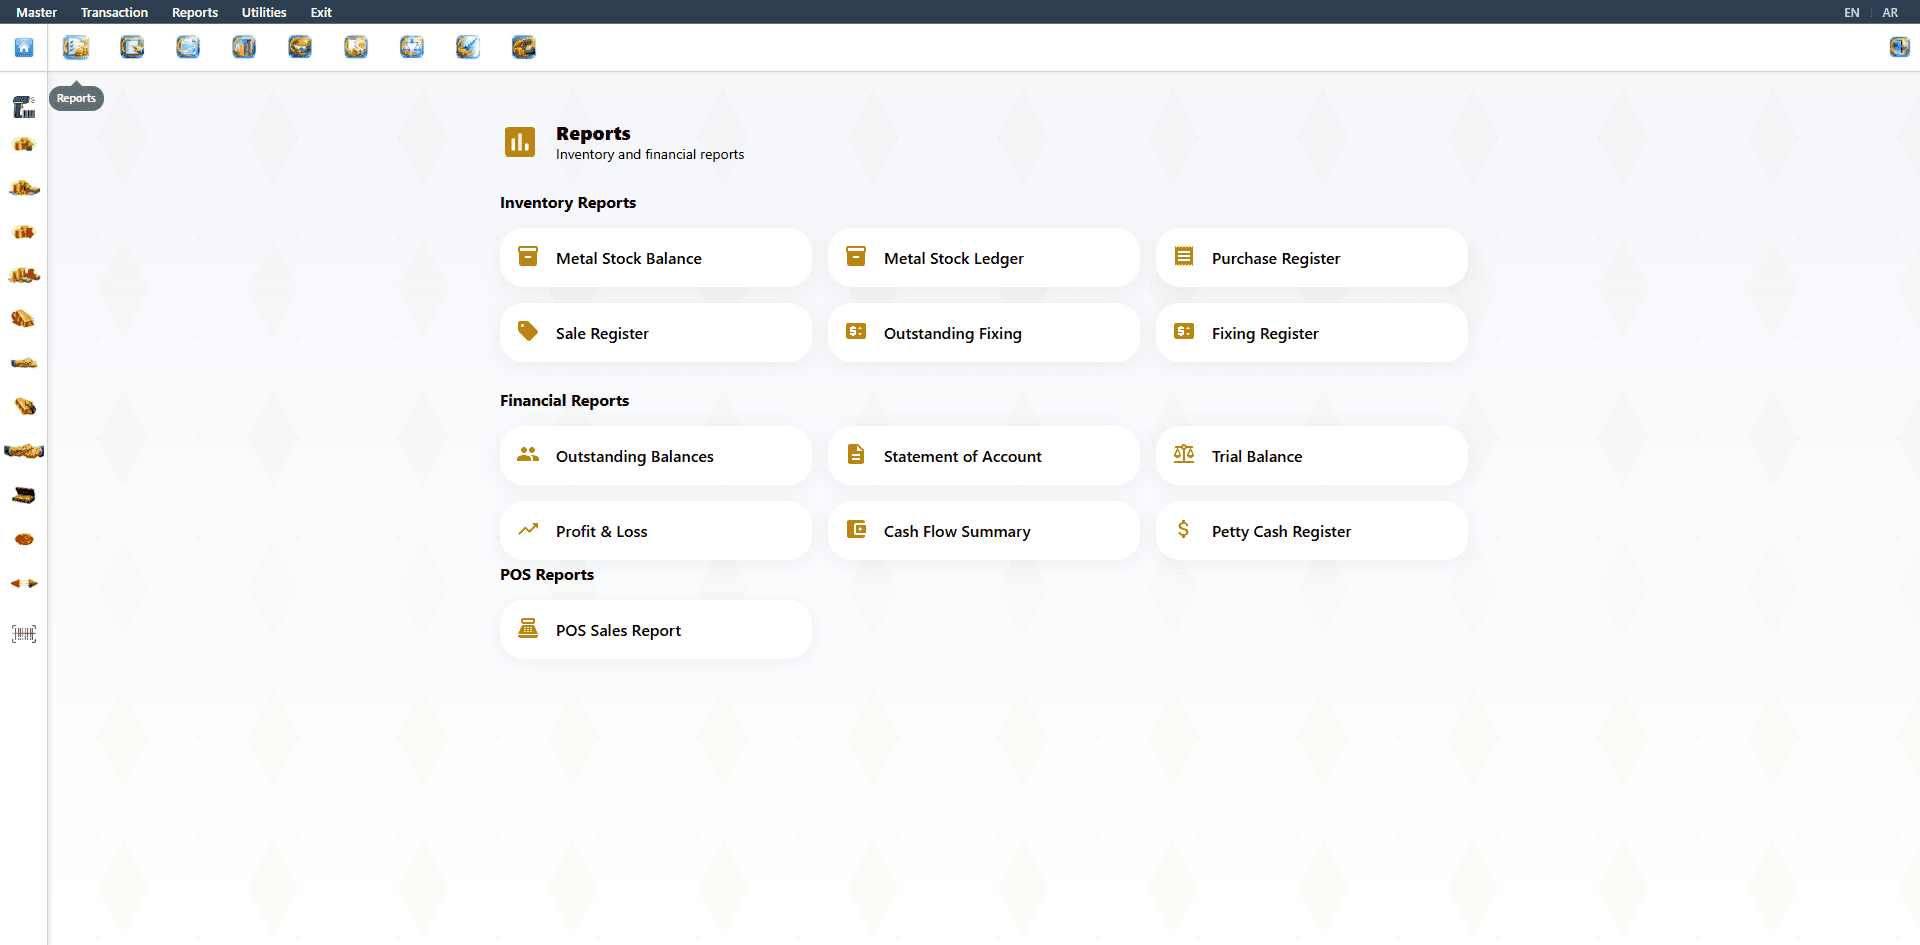Open the Master menu
Viewport: 1920px width, 945px height.
tap(36, 12)
